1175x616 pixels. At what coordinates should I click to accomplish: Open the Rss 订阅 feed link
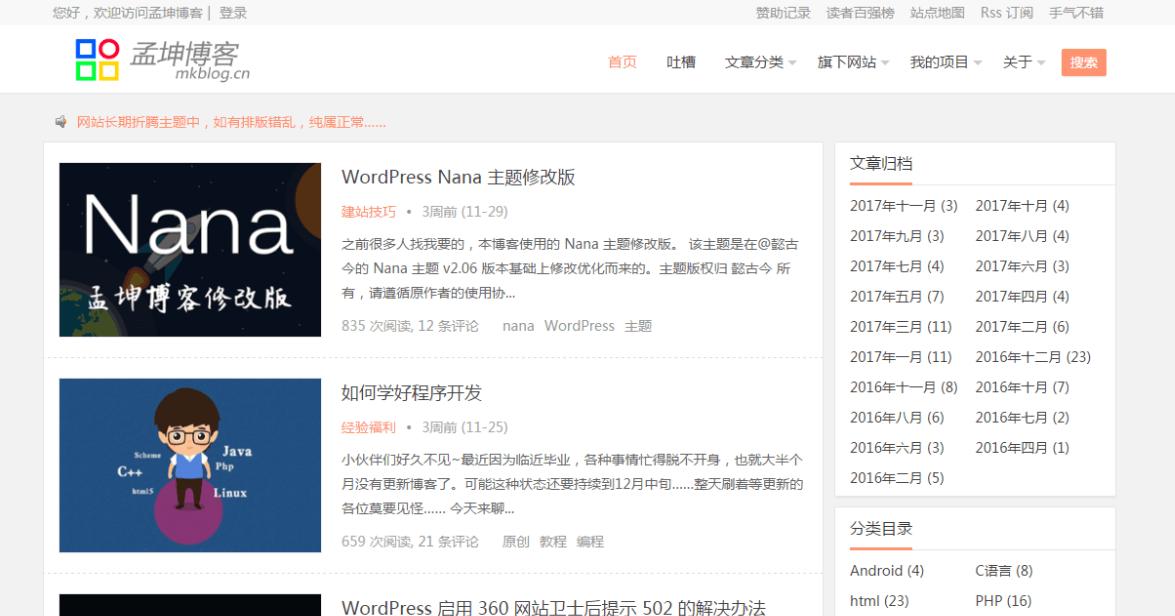[x=1006, y=13]
